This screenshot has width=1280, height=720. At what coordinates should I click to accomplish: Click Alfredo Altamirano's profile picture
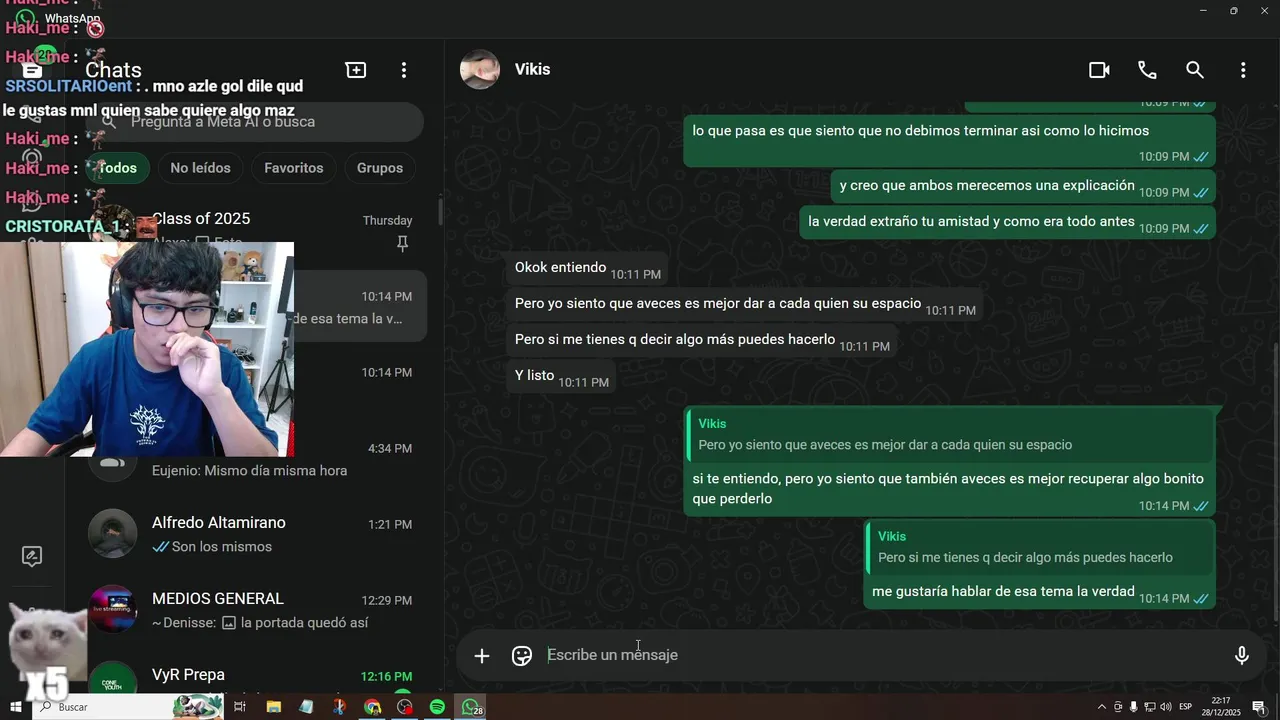(112, 534)
